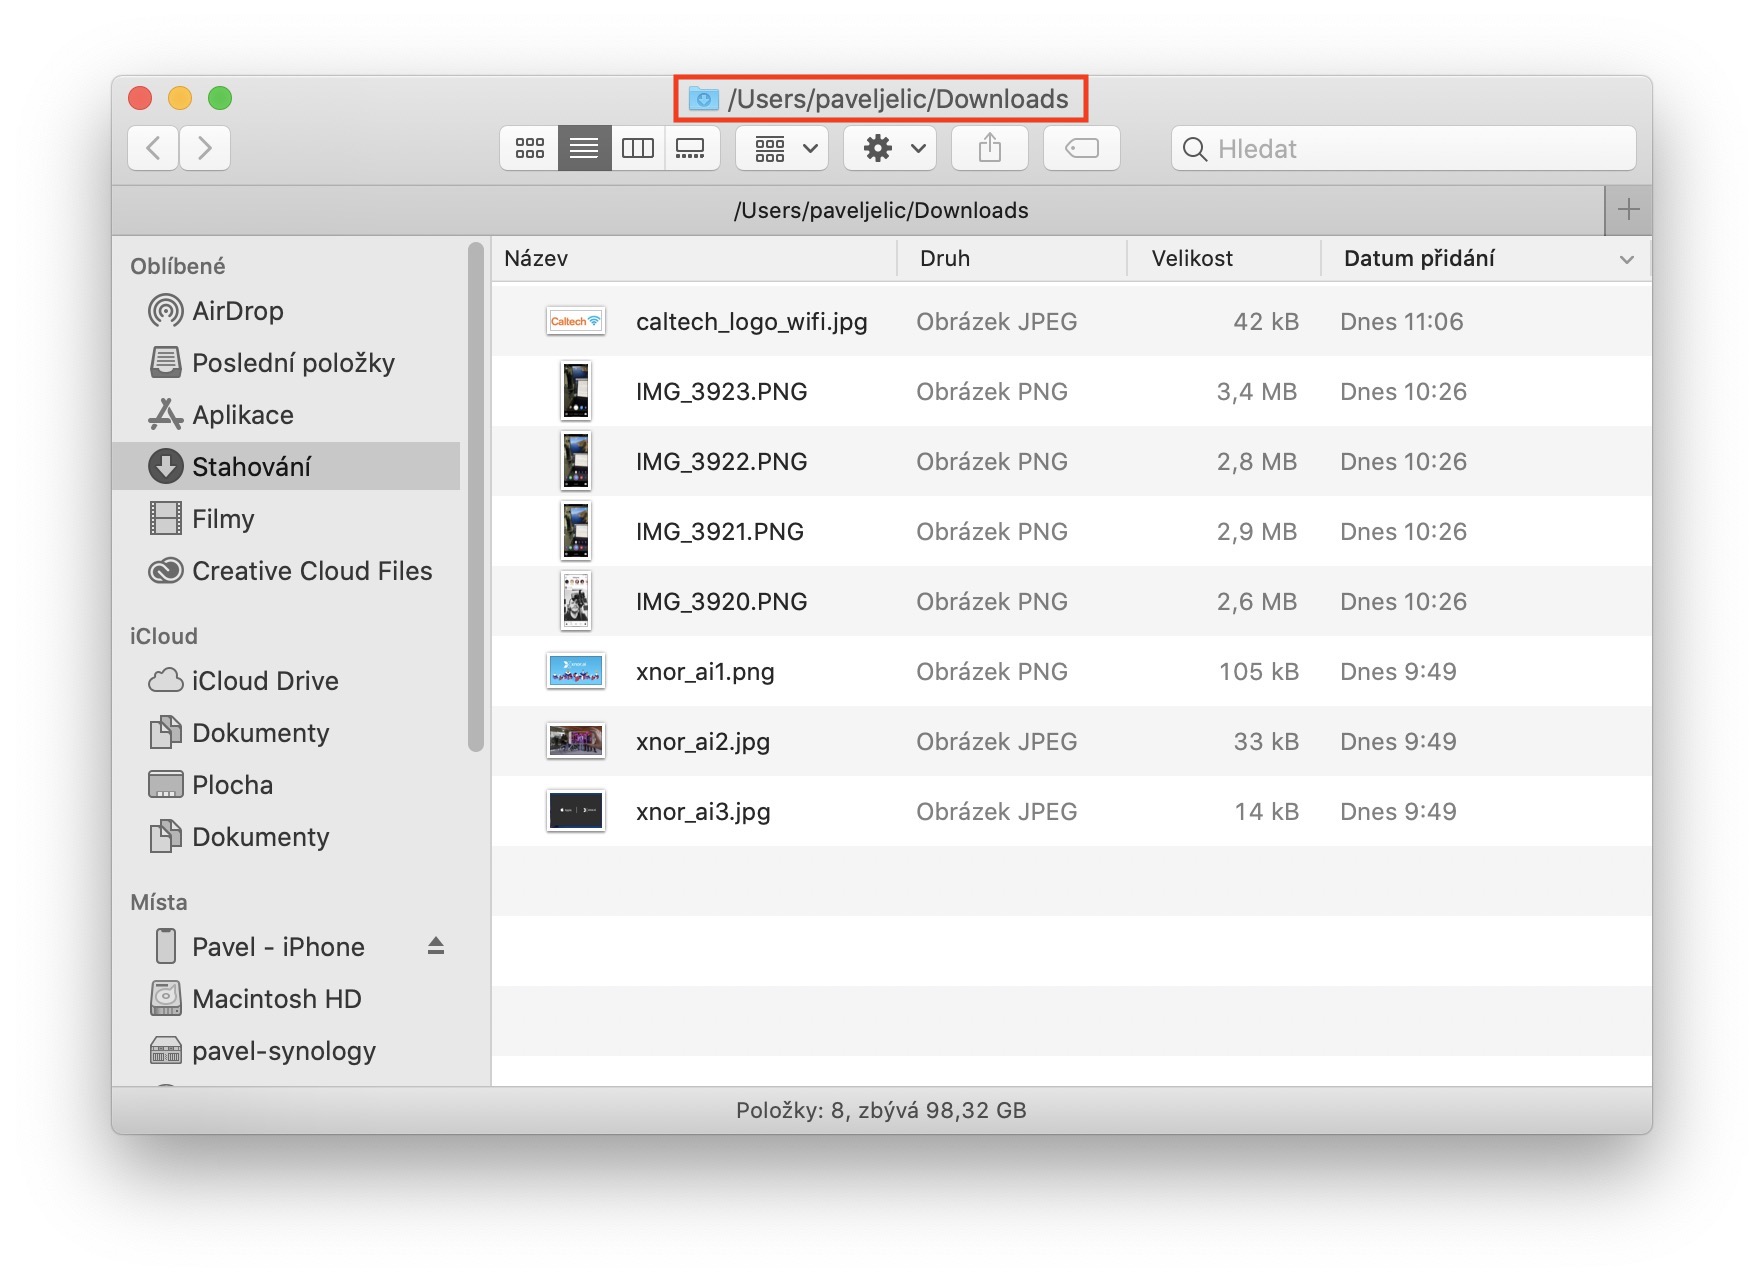Open the group-by arrangement dropdown
This screenshot has height=1282, width=1764.
782,149
